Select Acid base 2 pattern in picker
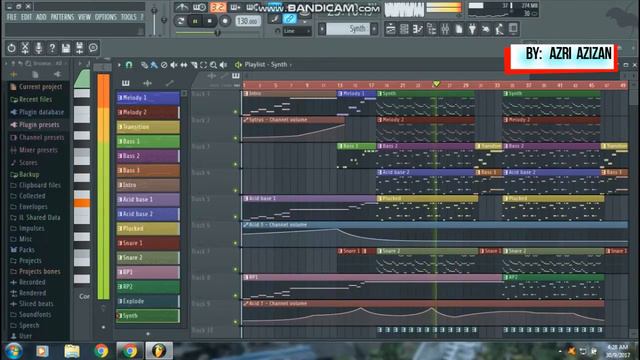Viewport: 640px width, 360px height. click(x=148, y=214)
